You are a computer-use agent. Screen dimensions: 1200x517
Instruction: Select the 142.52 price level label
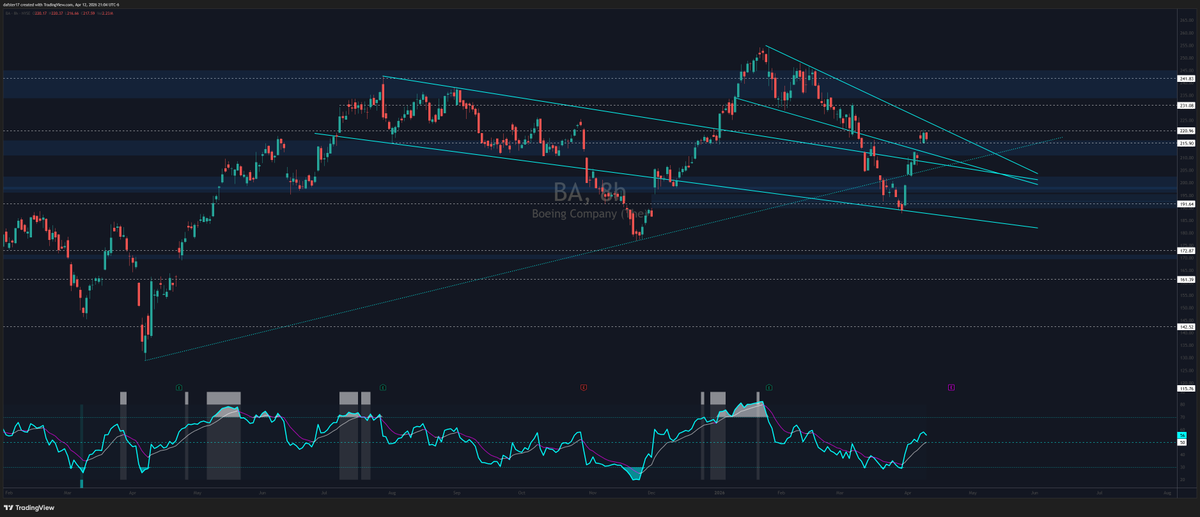point(1187,326)
